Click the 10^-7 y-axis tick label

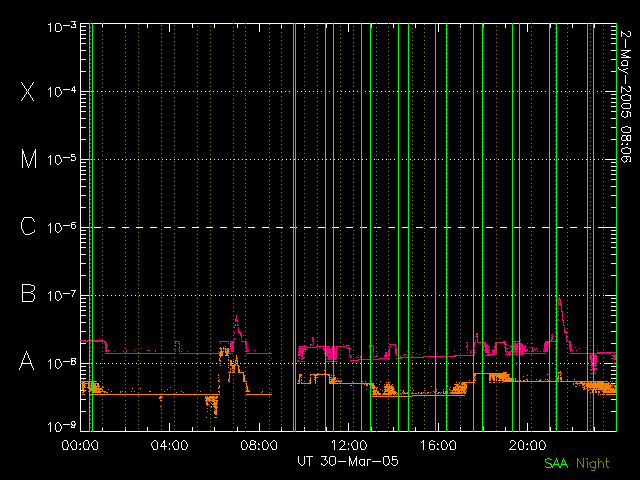[x=62, y=296]
